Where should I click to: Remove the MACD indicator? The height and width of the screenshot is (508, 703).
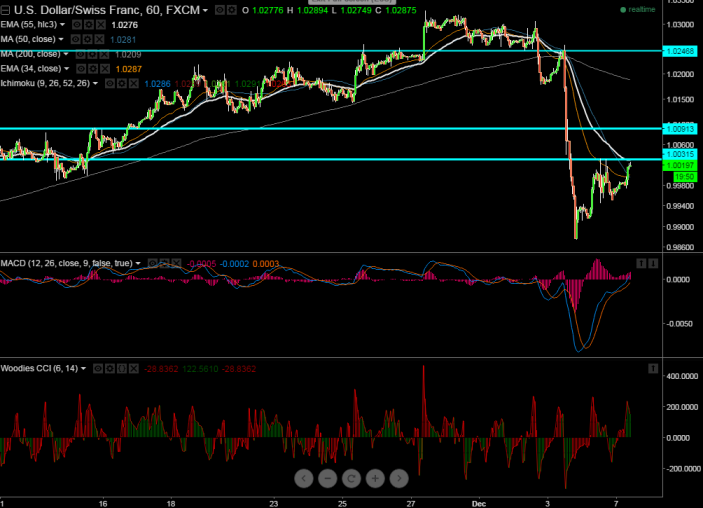(177, 263)
